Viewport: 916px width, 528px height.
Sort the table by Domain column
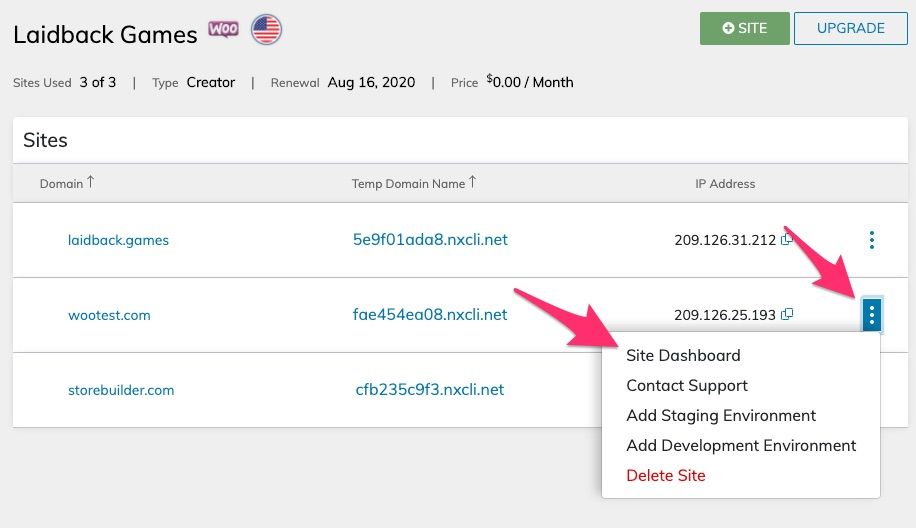67,183
